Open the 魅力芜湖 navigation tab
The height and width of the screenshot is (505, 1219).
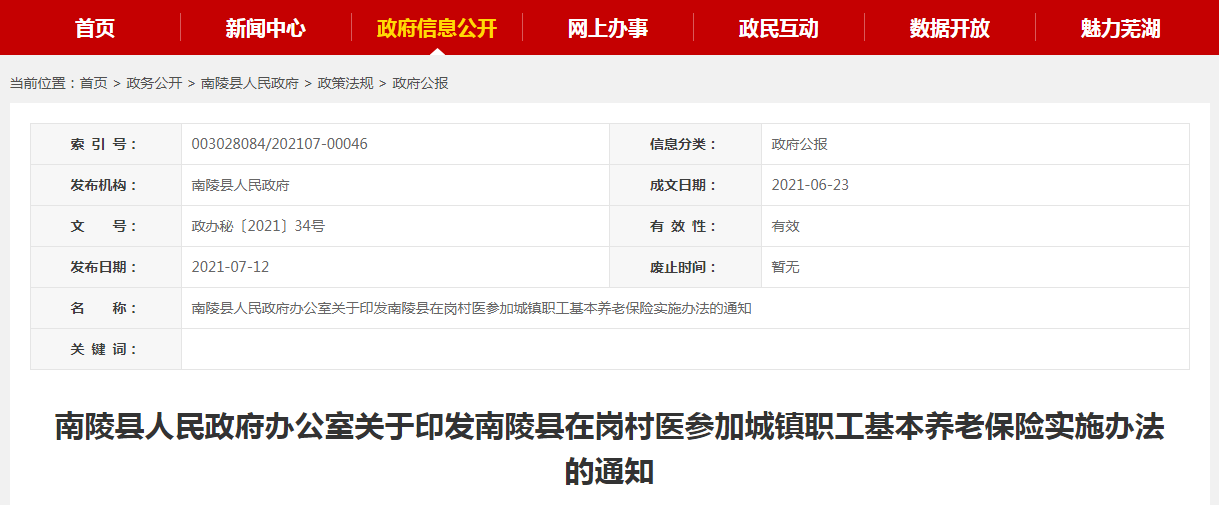click(1120, 28)
